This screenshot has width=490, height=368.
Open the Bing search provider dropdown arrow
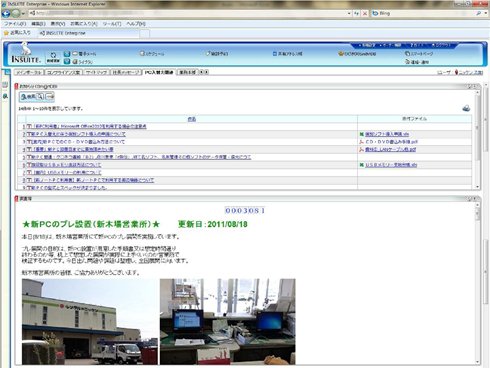(x=486, y=13)
